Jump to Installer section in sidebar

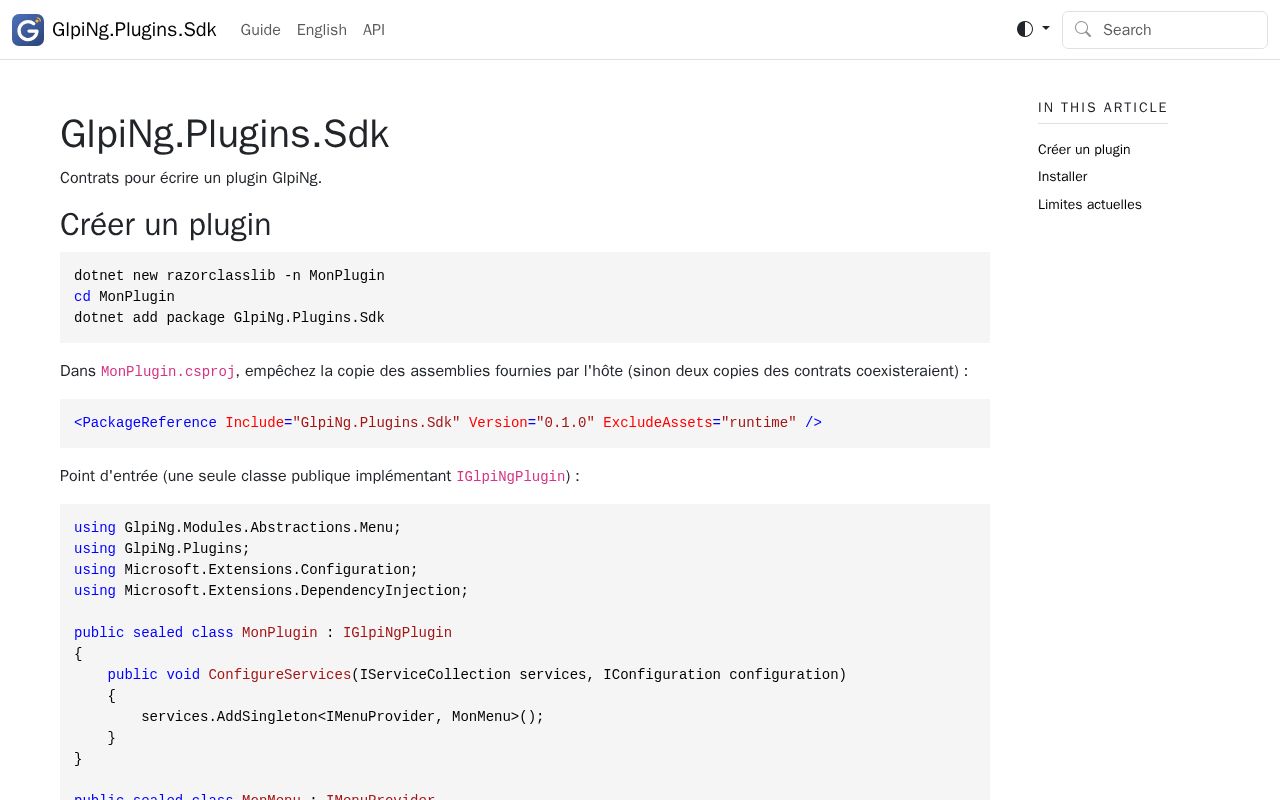1062,176
